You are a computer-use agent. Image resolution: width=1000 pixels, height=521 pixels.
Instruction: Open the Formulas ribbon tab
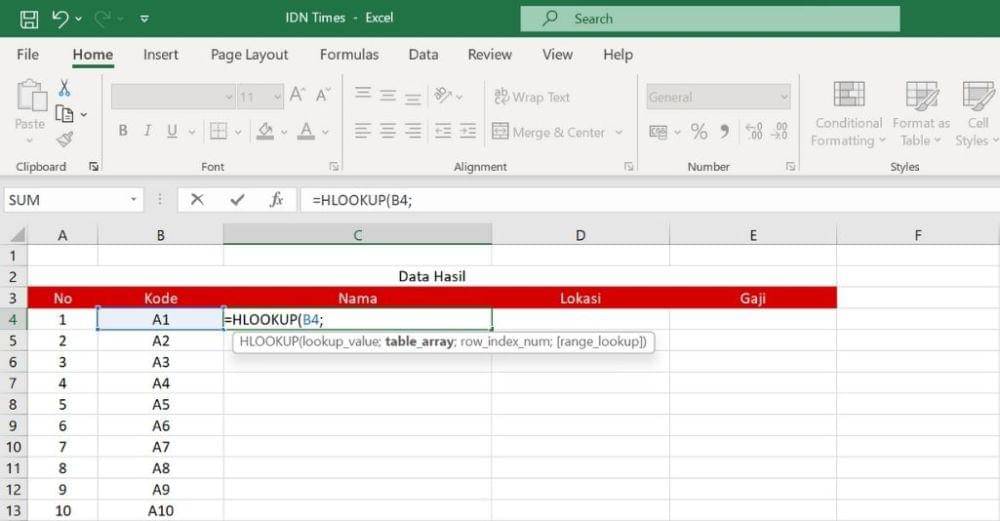pyautogui.click(x=349, y=55)
